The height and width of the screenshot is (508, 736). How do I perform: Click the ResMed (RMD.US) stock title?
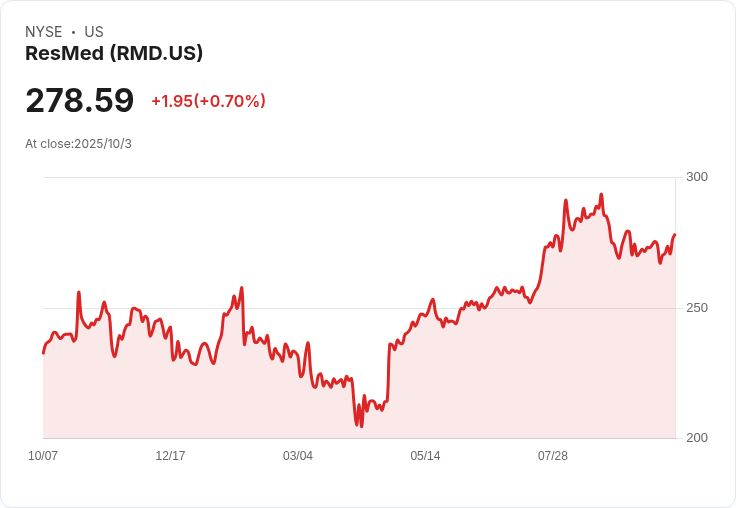point(114,54)
